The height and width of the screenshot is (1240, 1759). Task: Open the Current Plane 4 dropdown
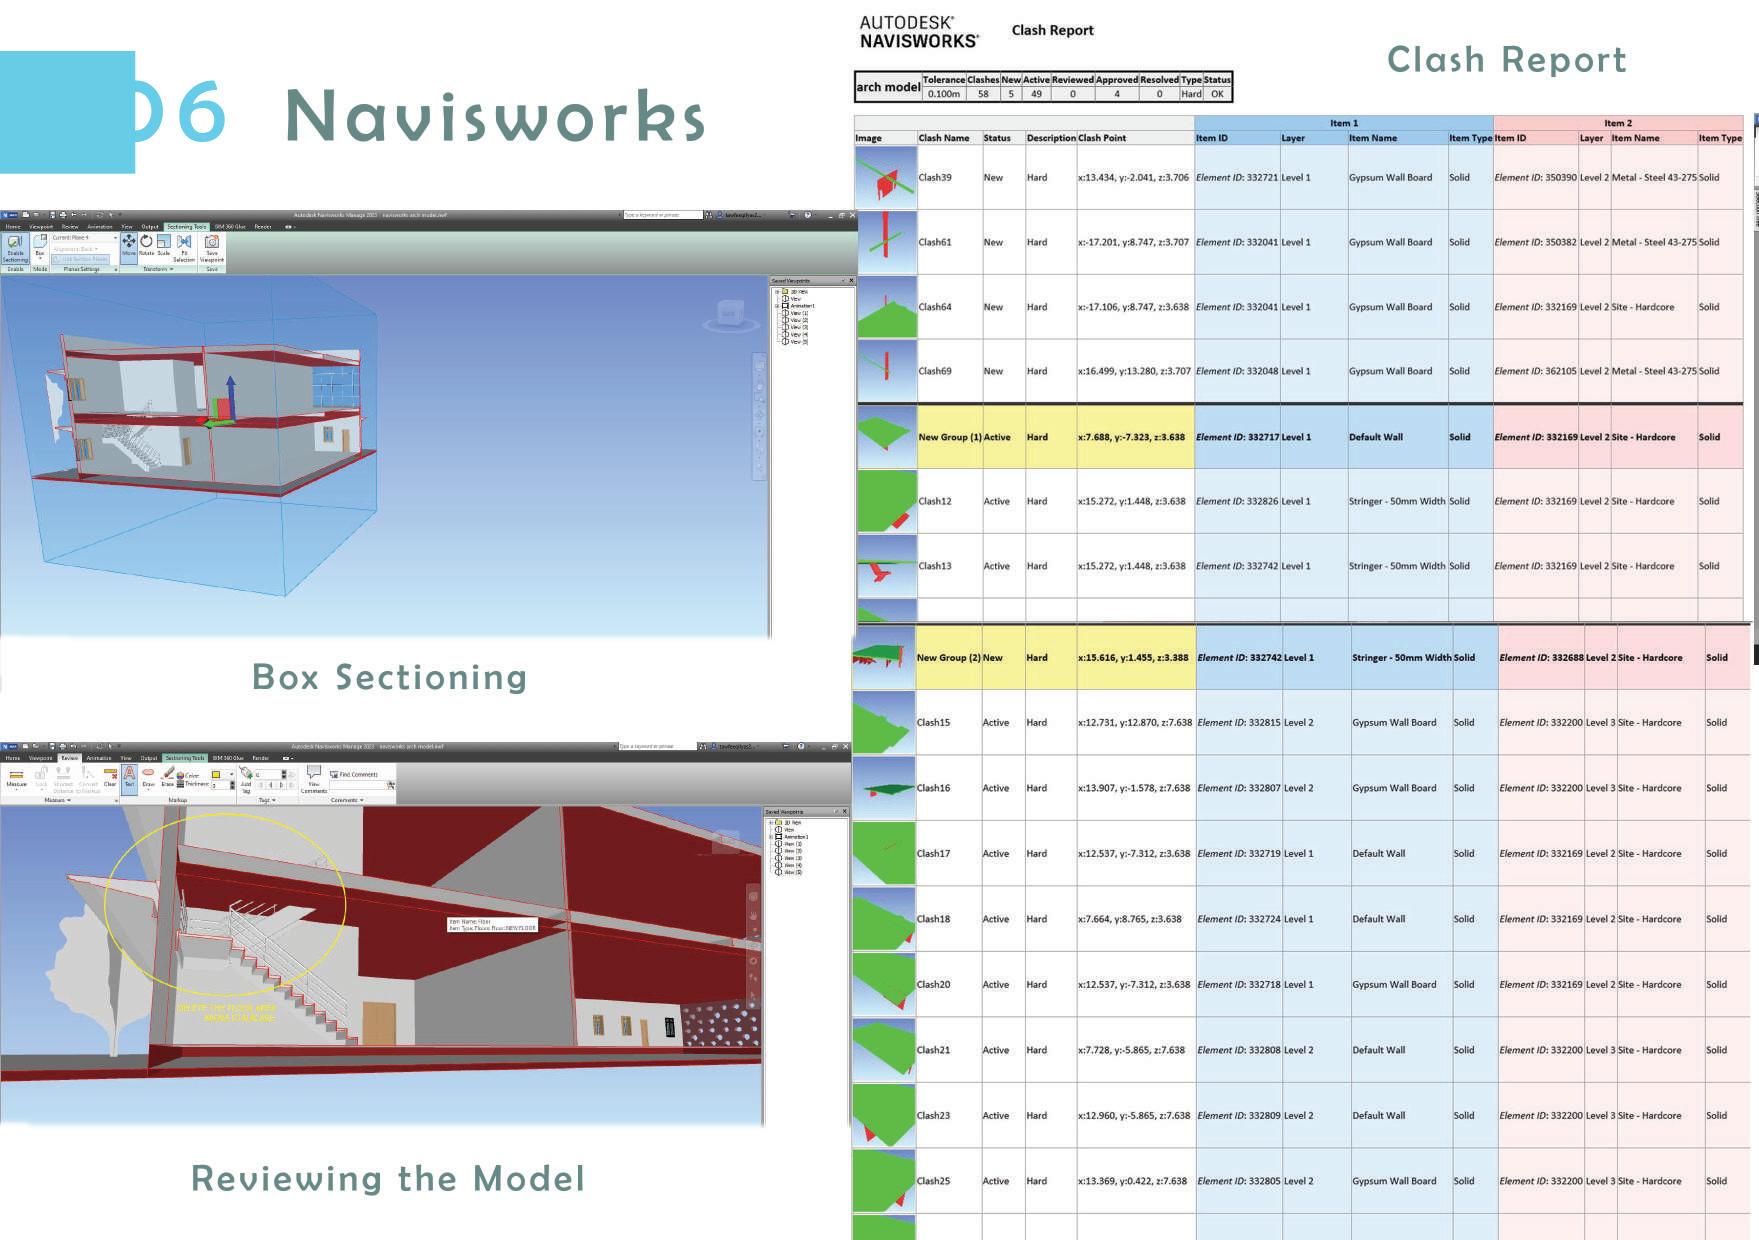[x=84, y=238]
